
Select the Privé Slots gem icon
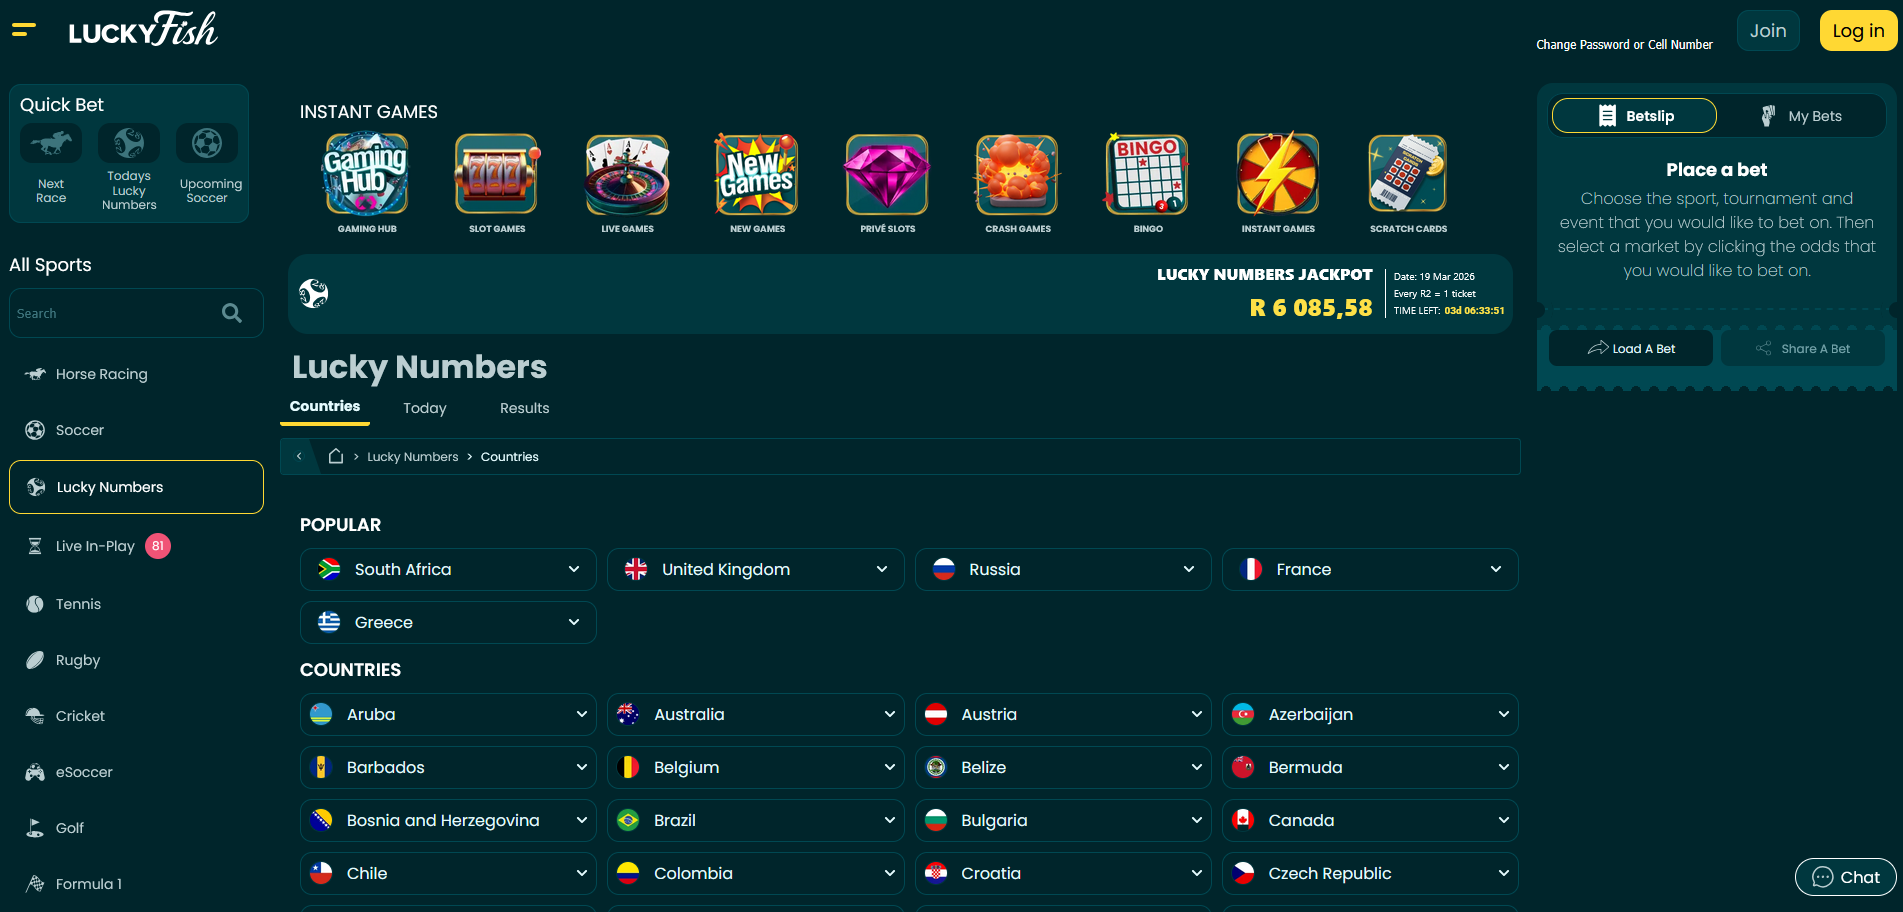[887, 176]
